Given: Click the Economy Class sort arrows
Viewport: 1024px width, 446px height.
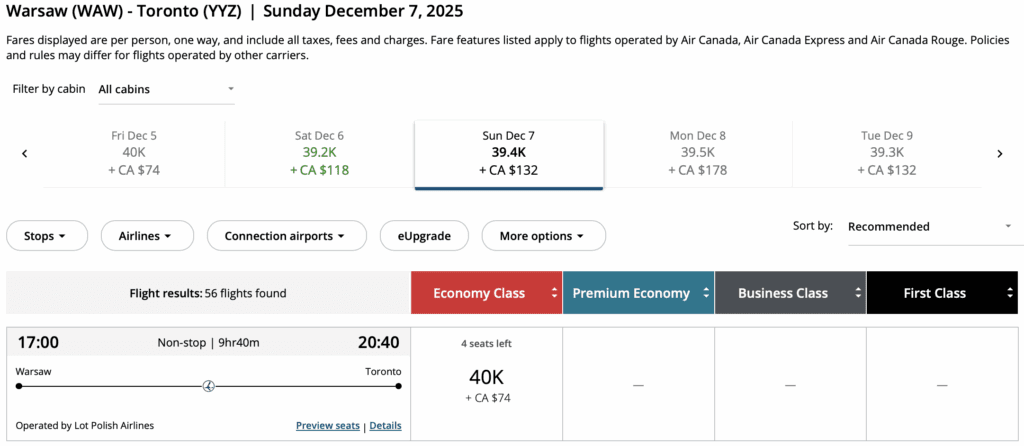Looking at the screenshot, I should click(553, 293).
